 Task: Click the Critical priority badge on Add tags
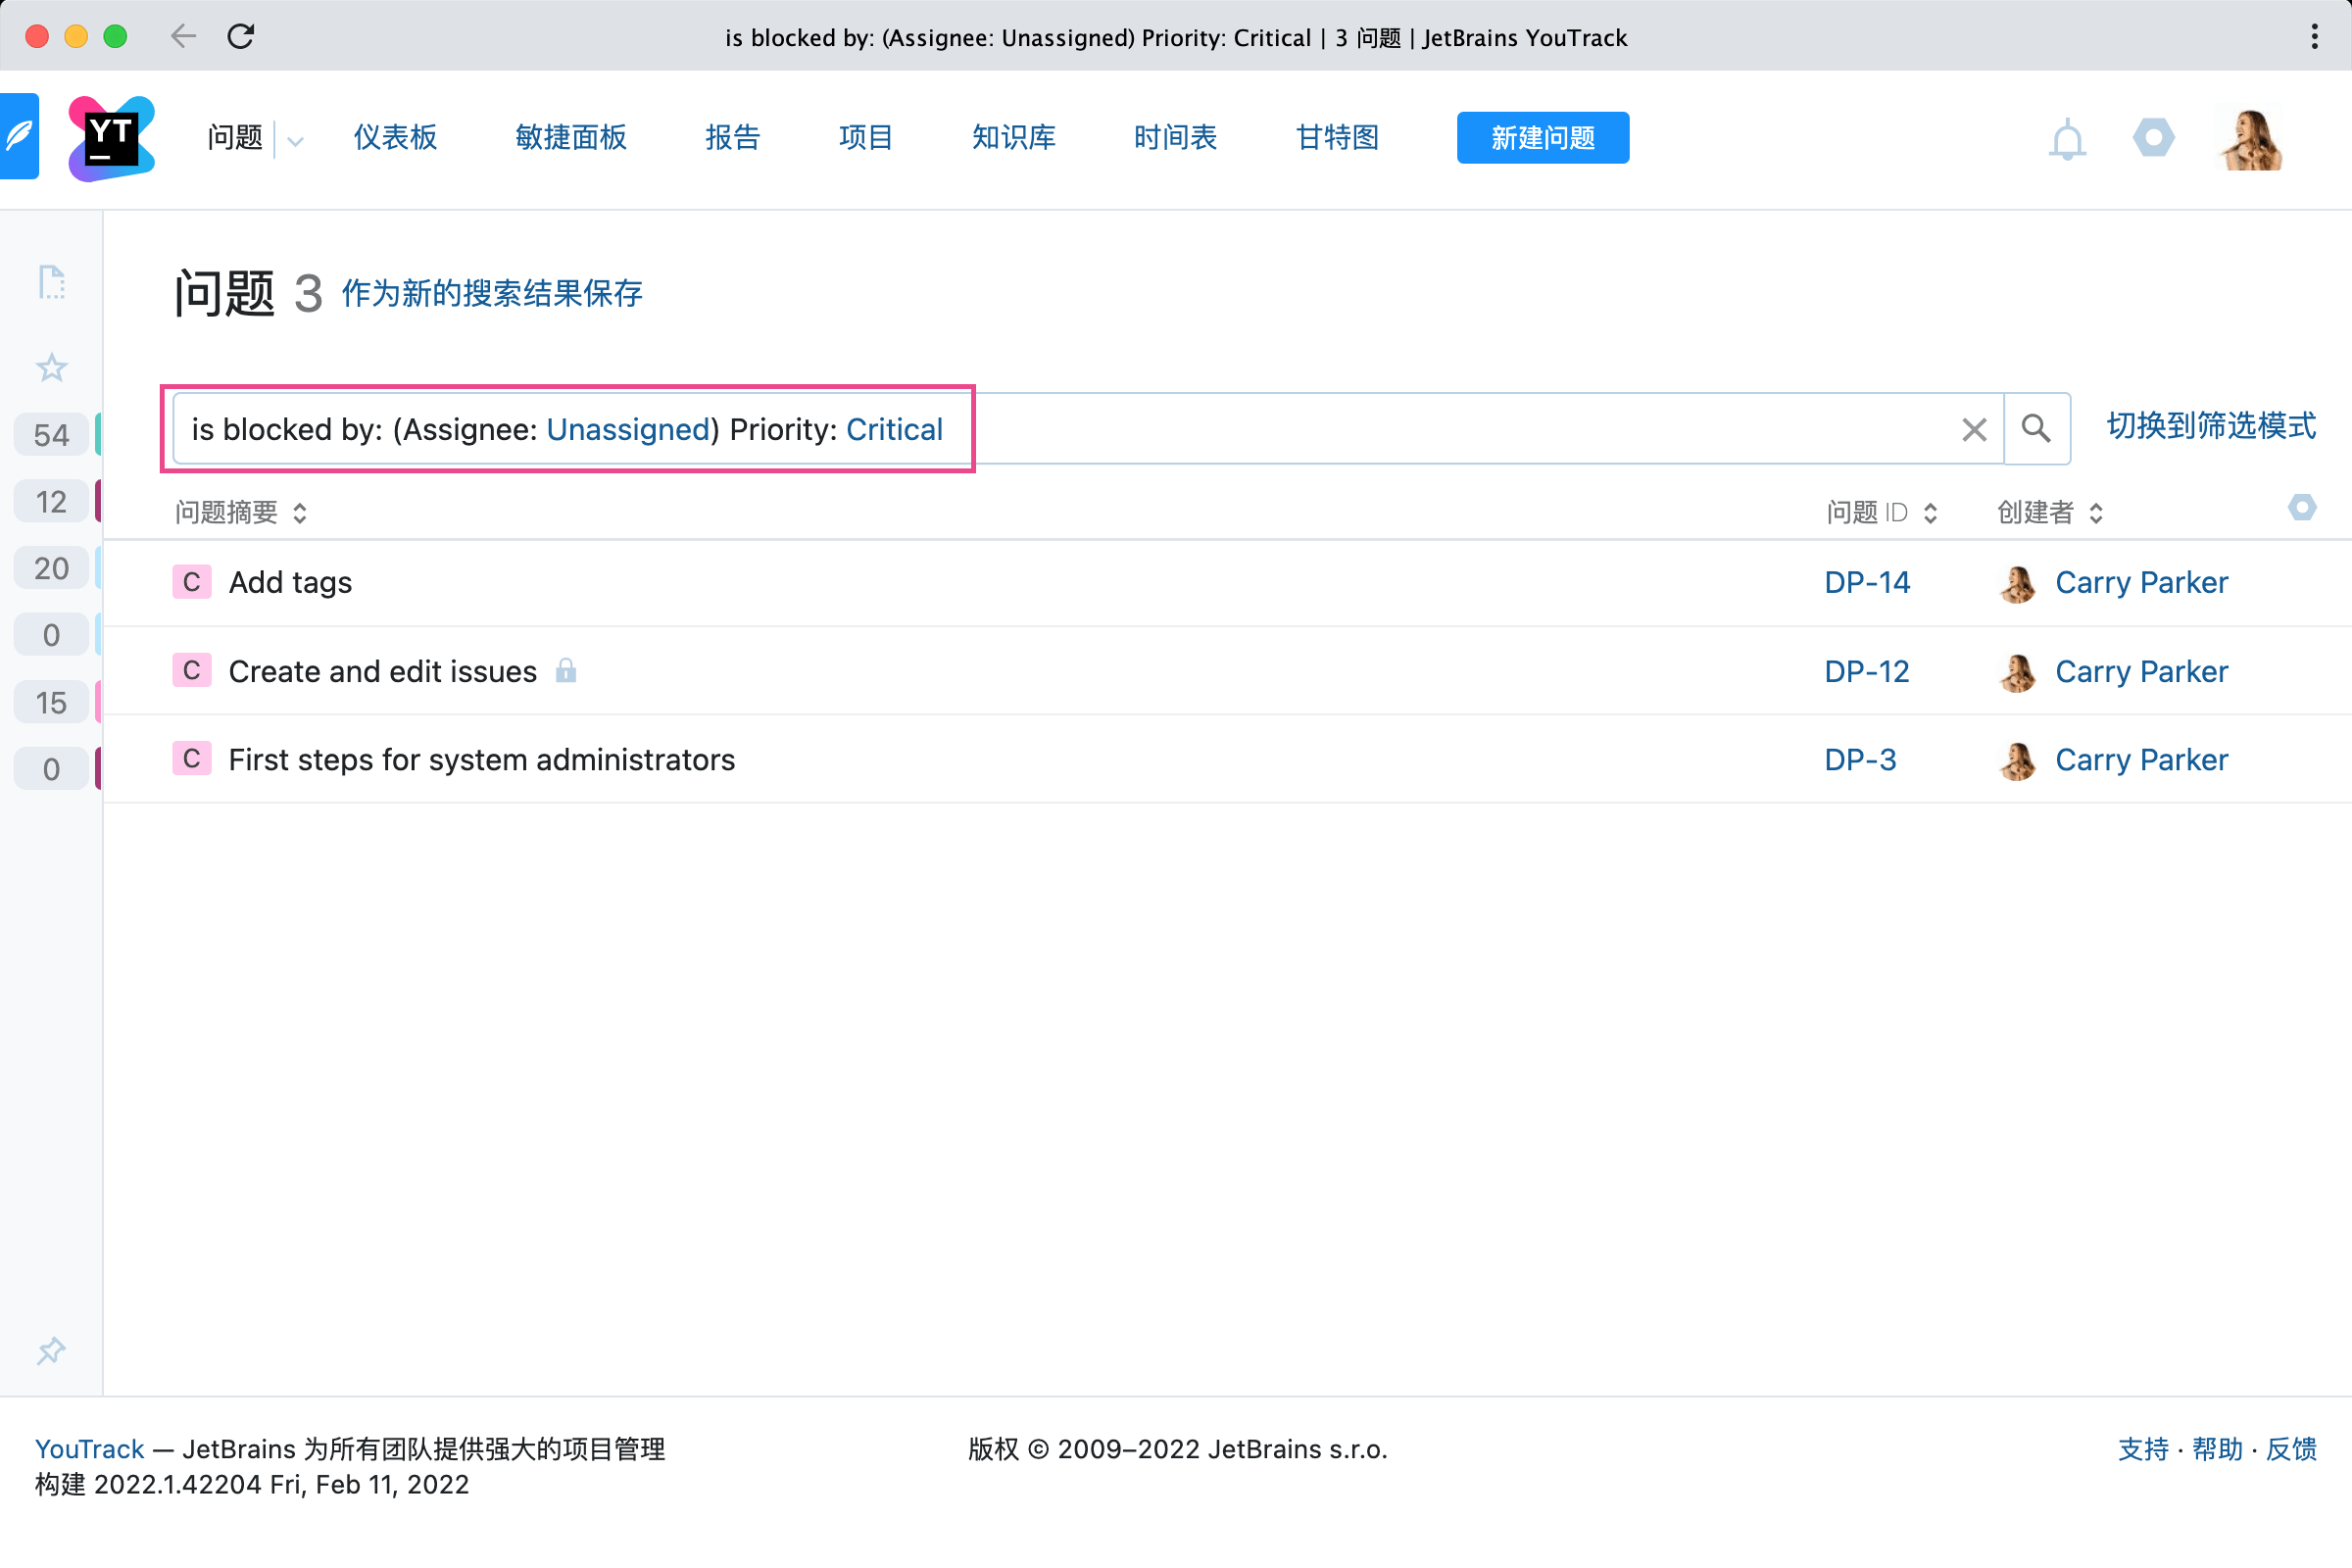point(191,582)
